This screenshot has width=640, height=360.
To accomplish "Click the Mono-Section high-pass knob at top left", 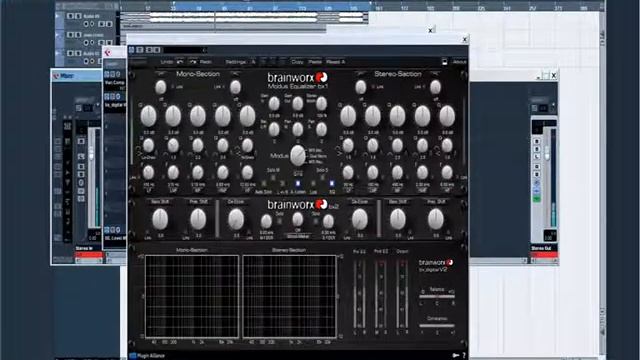I will tap(161, 87).
